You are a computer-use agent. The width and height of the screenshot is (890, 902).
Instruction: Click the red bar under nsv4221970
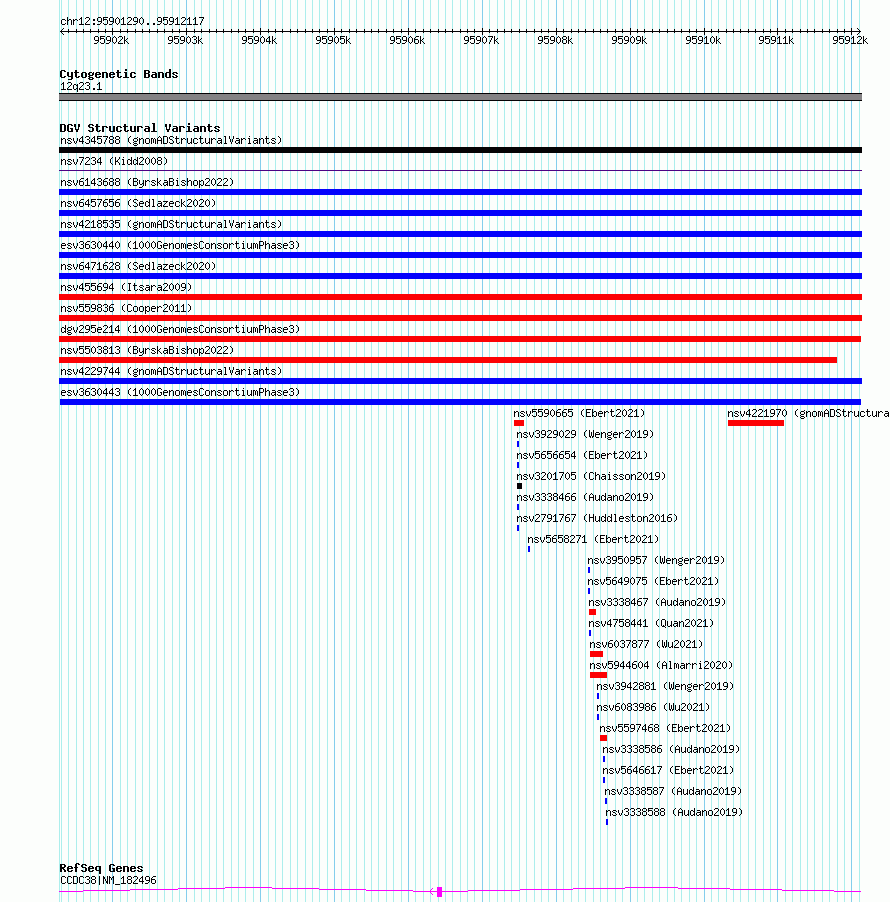pos(756,423)
